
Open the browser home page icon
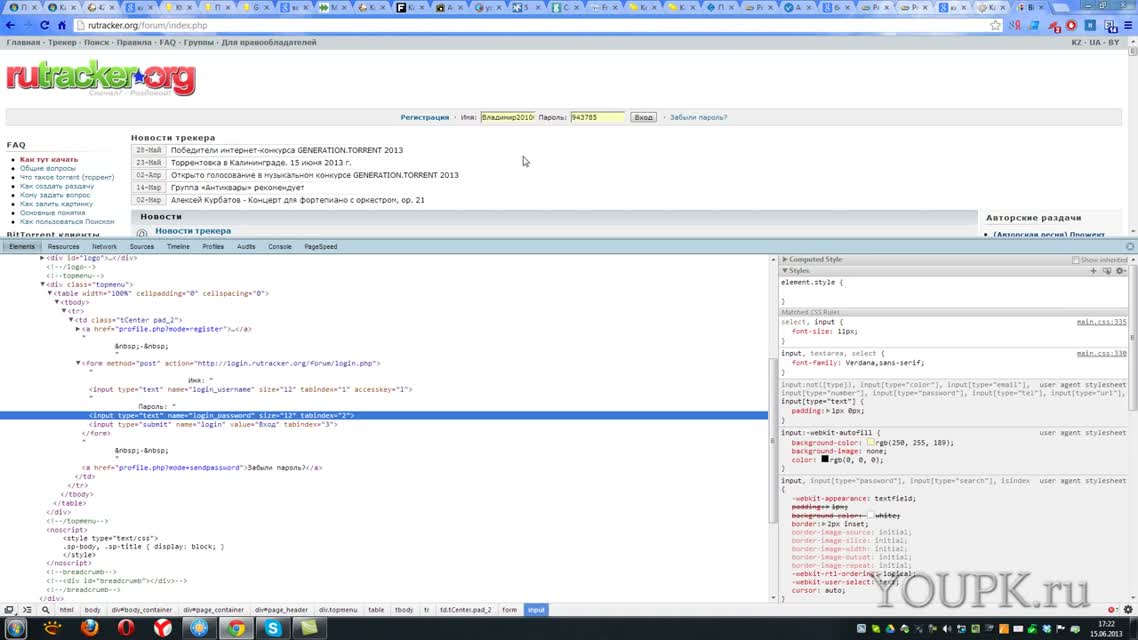[62, 25]
